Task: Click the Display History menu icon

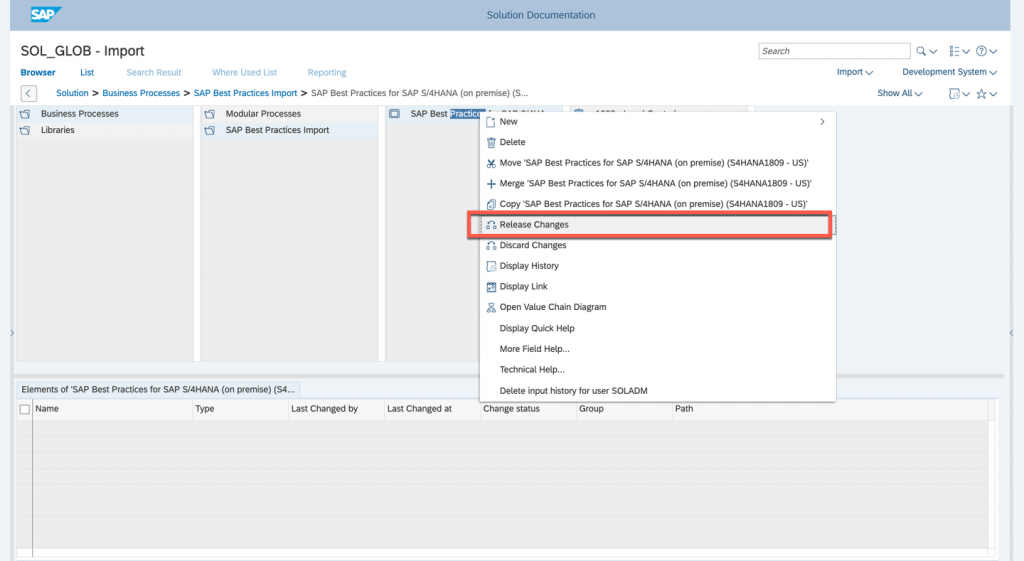Action: [x=491, y=266]
